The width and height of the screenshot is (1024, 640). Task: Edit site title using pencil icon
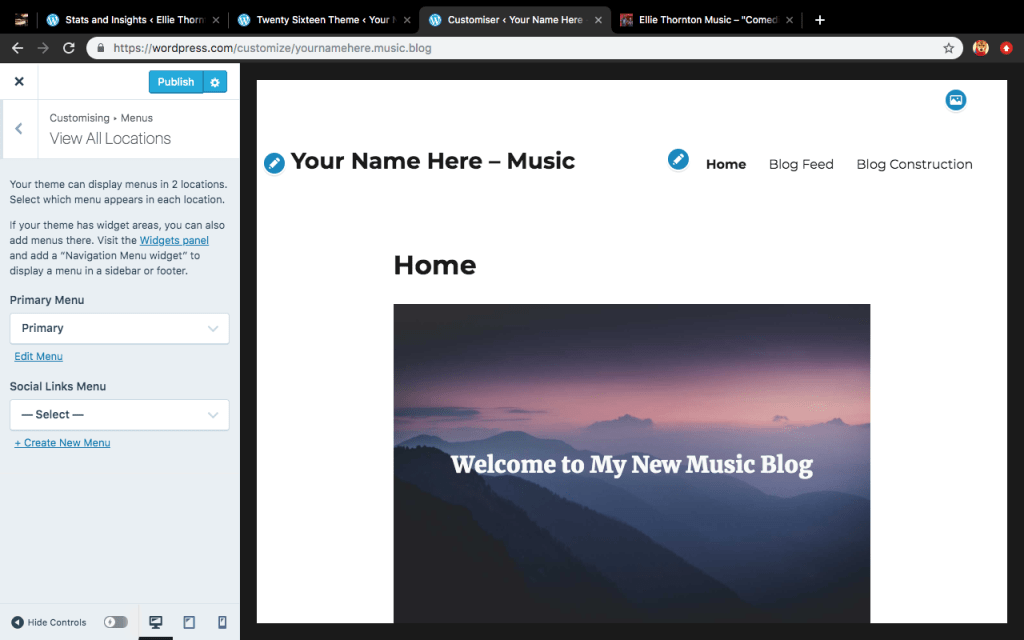(x=274, y=162)
